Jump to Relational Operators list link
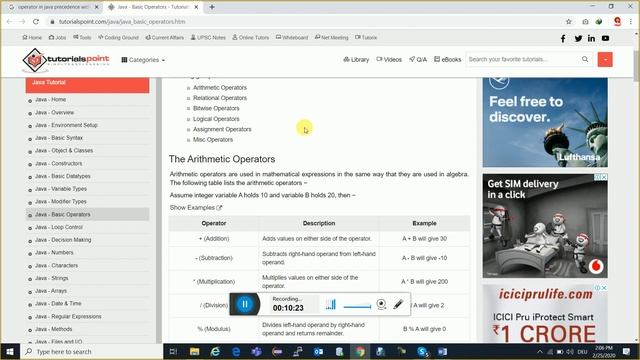This screenshot has height=360, width=640. click(220, 98)
